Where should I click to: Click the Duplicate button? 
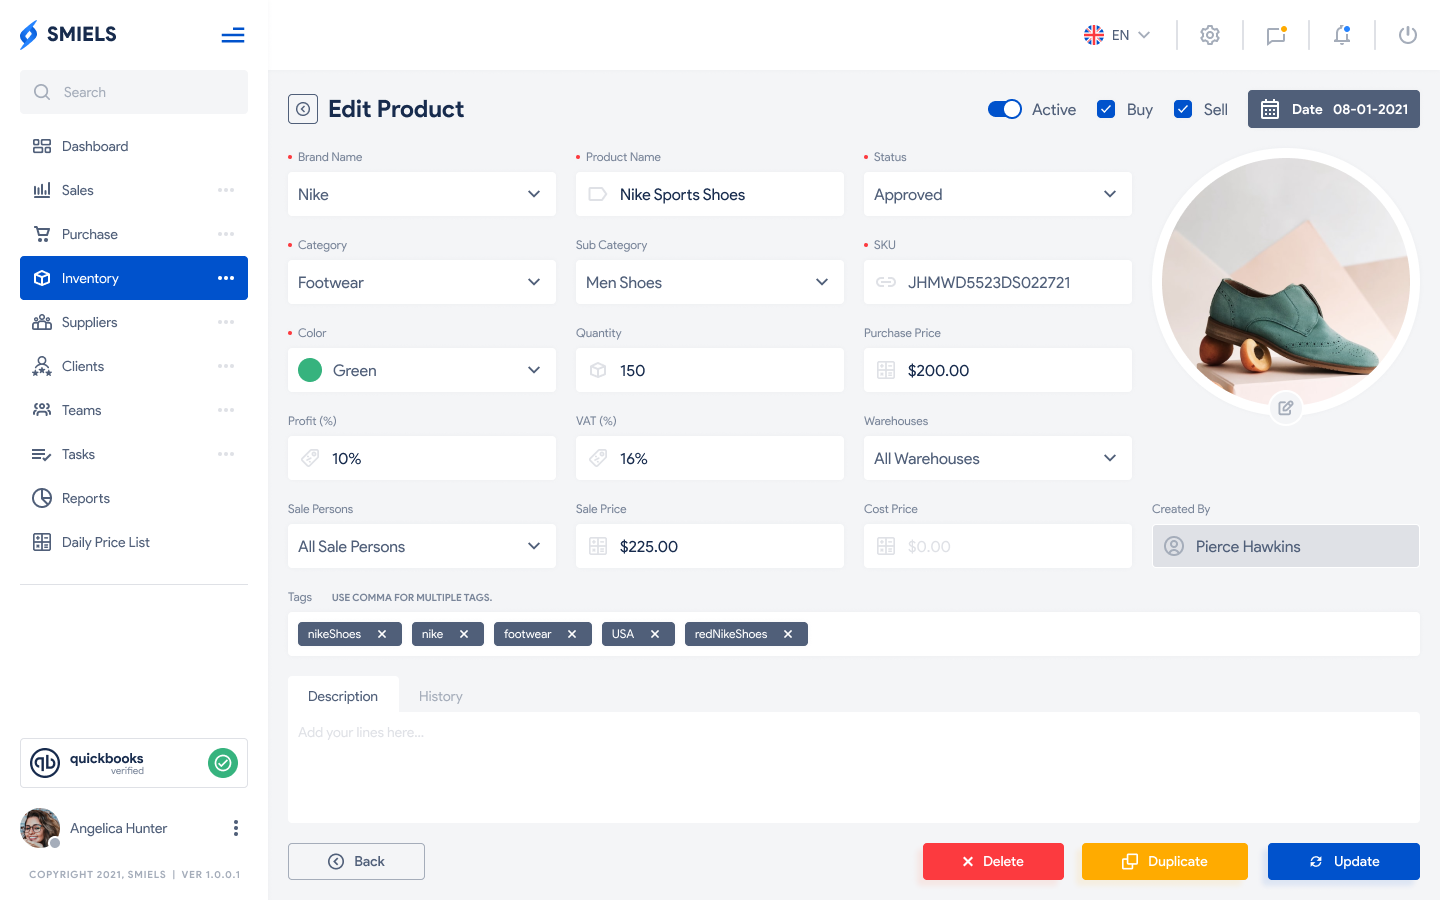[1165, 861]
